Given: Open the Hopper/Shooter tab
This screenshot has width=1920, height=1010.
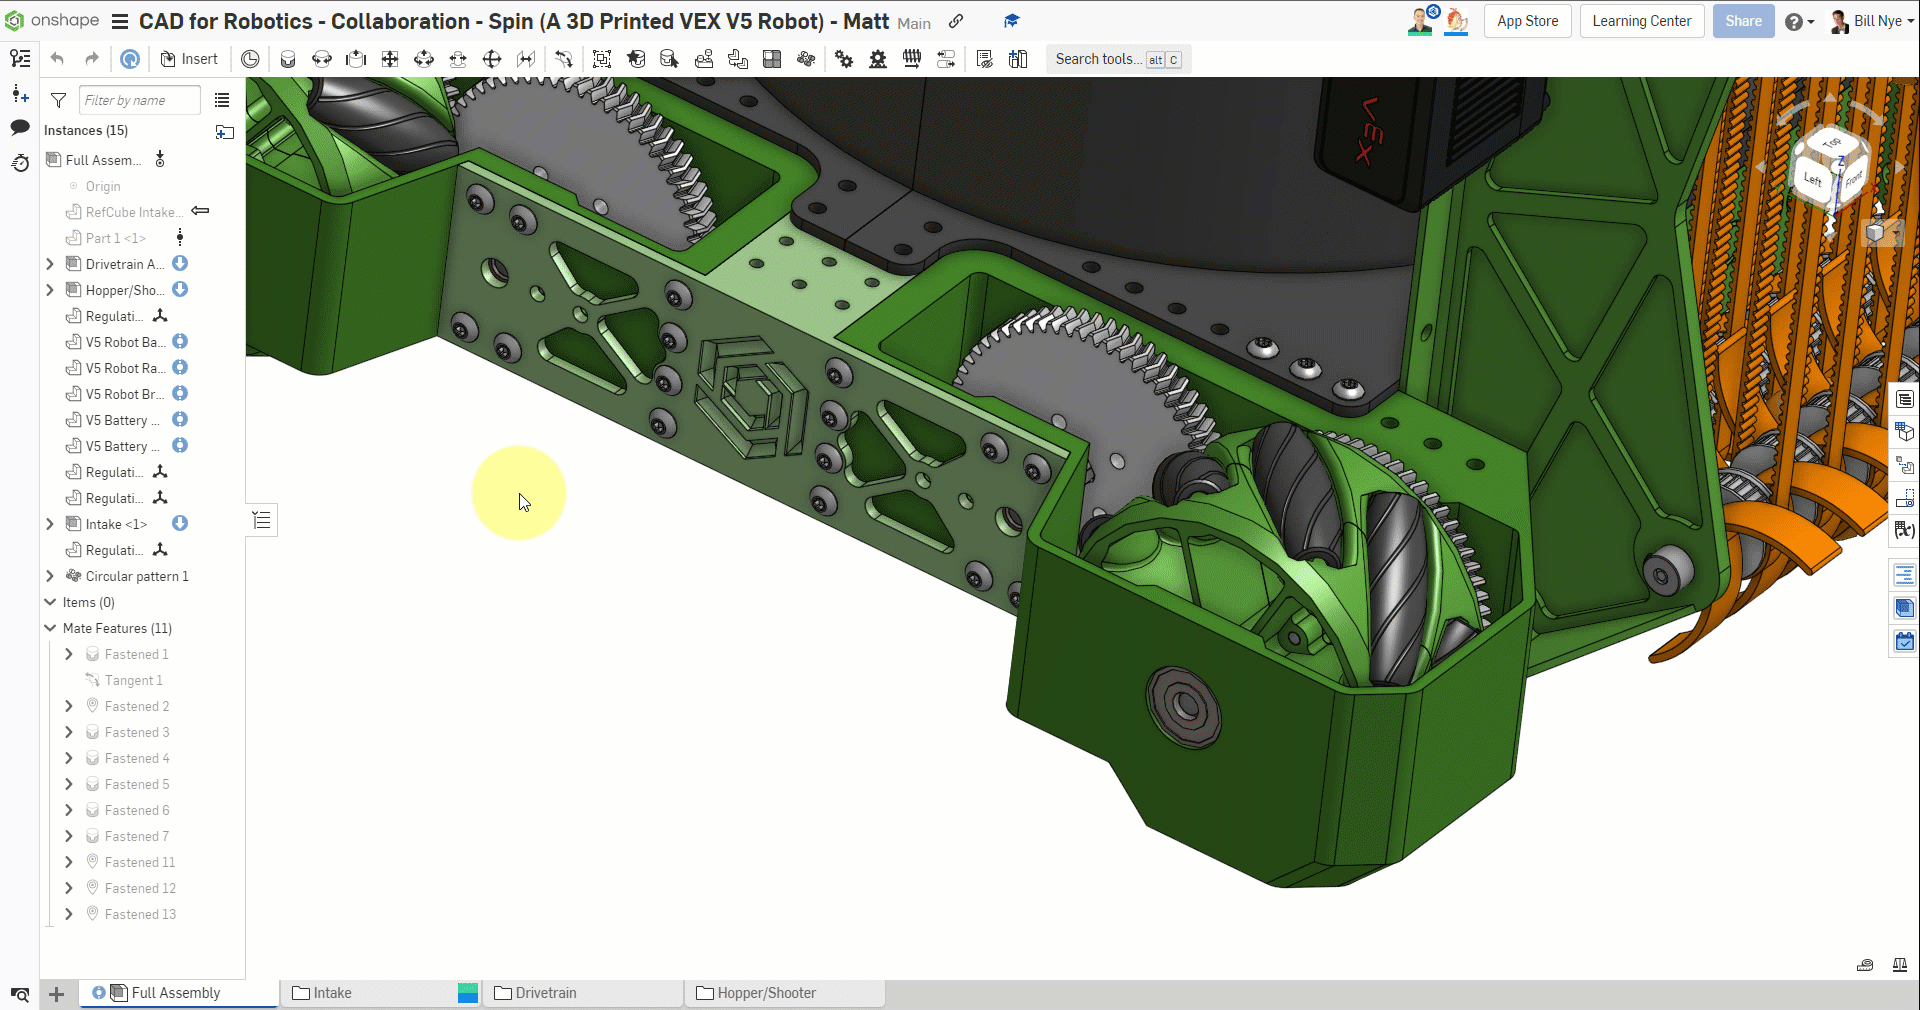Looking at the screenshot, I should coord(766,993).
